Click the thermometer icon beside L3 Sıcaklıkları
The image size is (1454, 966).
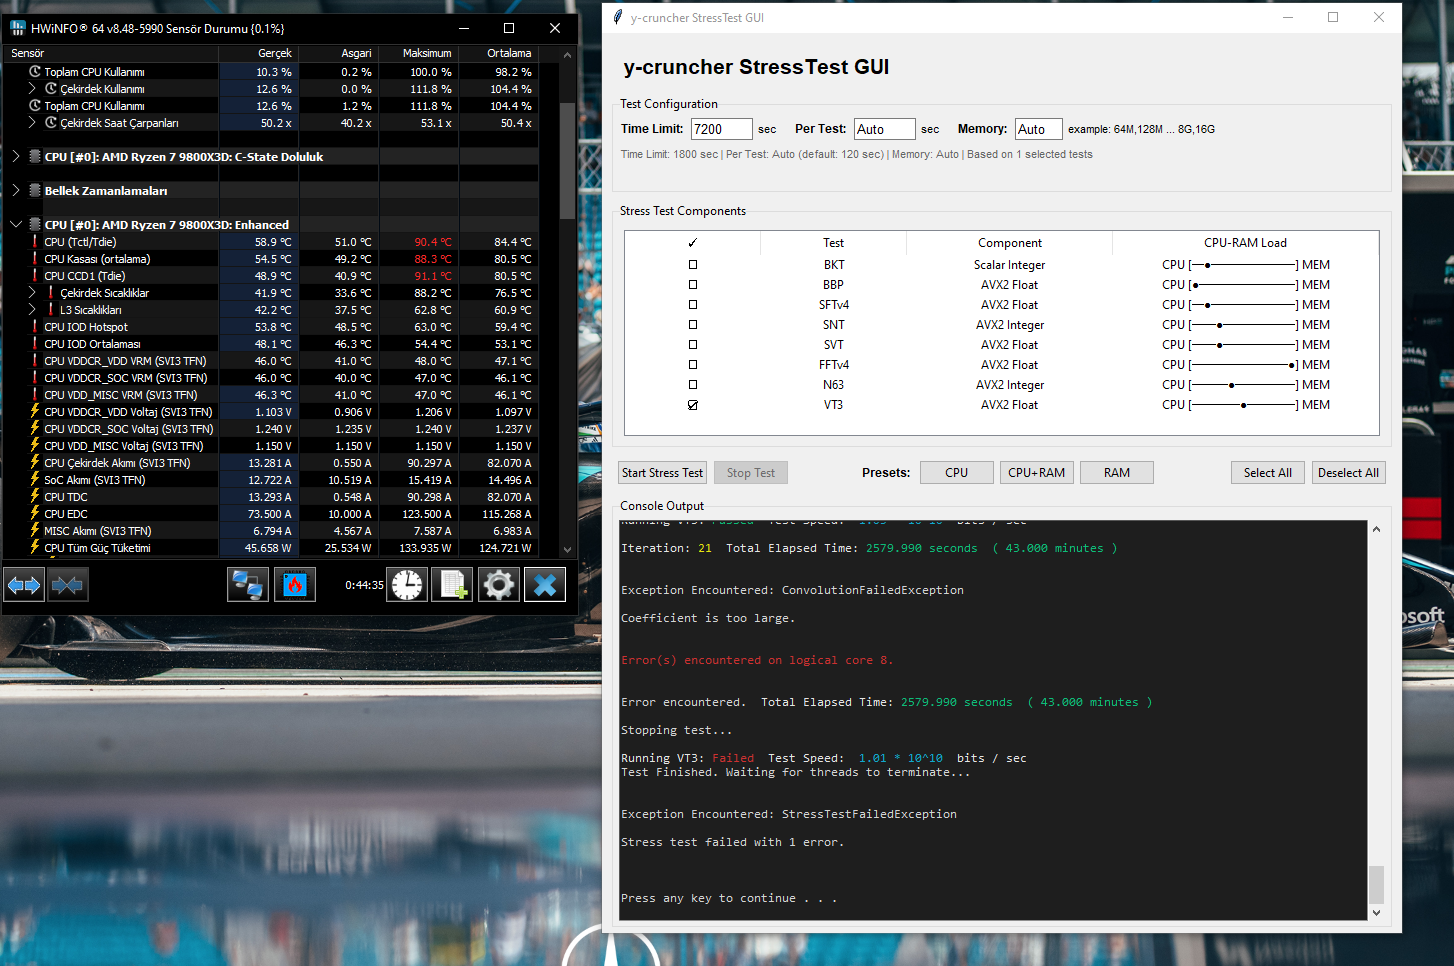(x=51, y=310)
